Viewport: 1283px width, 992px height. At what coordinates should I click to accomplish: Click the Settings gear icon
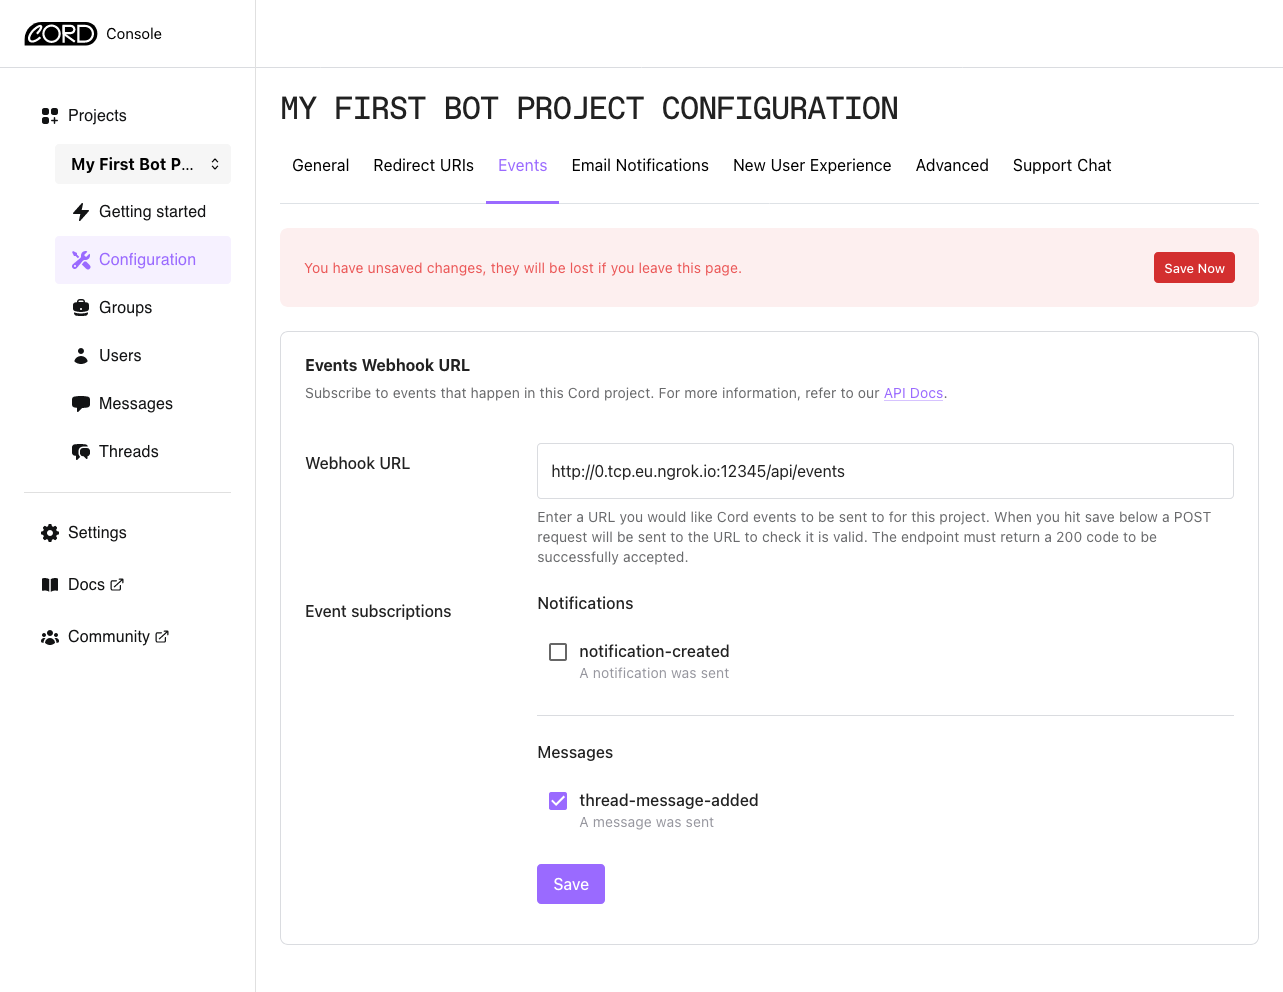[50, 533]
